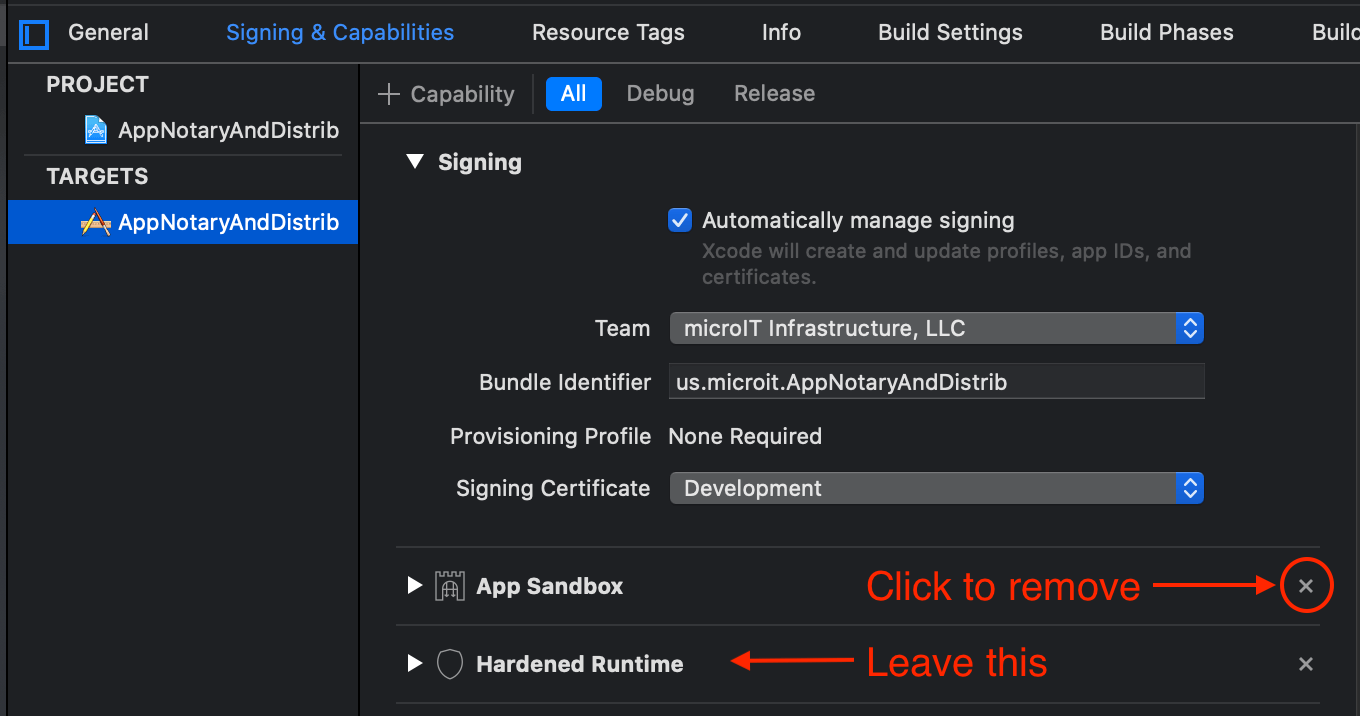Select the Debug filter
The image size is (1360, 716).
[x=660, y=93]
